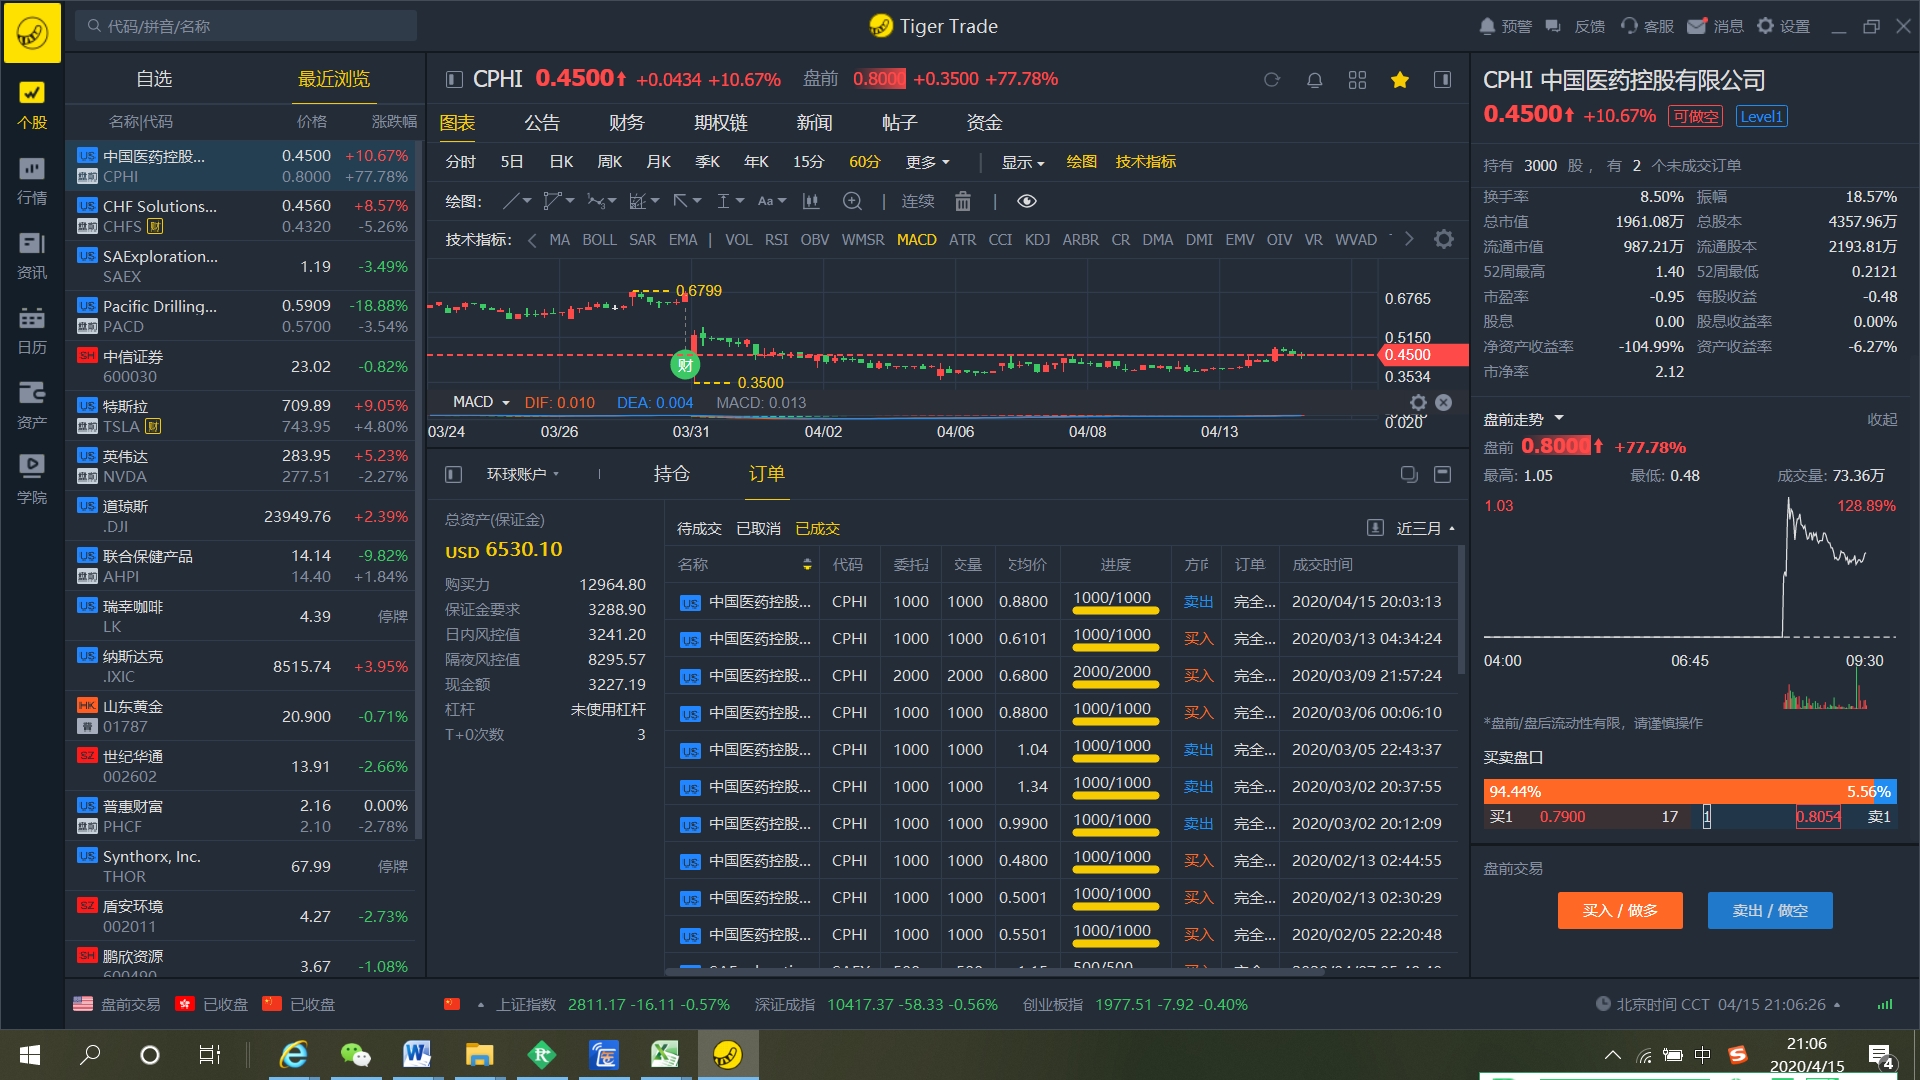Open WeChat from the Windows taskbar
Screen dimensions: 1920x1080
(356, 1054)
